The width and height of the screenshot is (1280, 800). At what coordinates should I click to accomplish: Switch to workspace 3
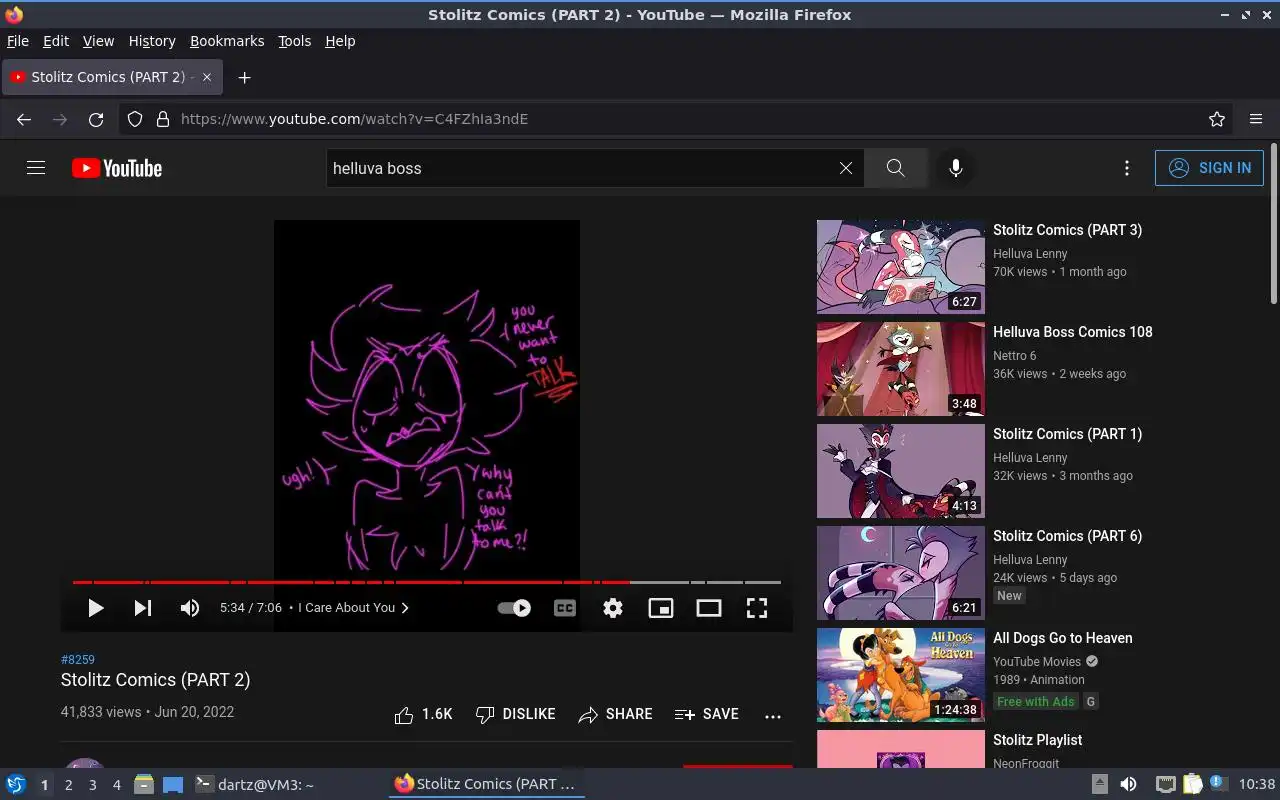click(92, 785)
